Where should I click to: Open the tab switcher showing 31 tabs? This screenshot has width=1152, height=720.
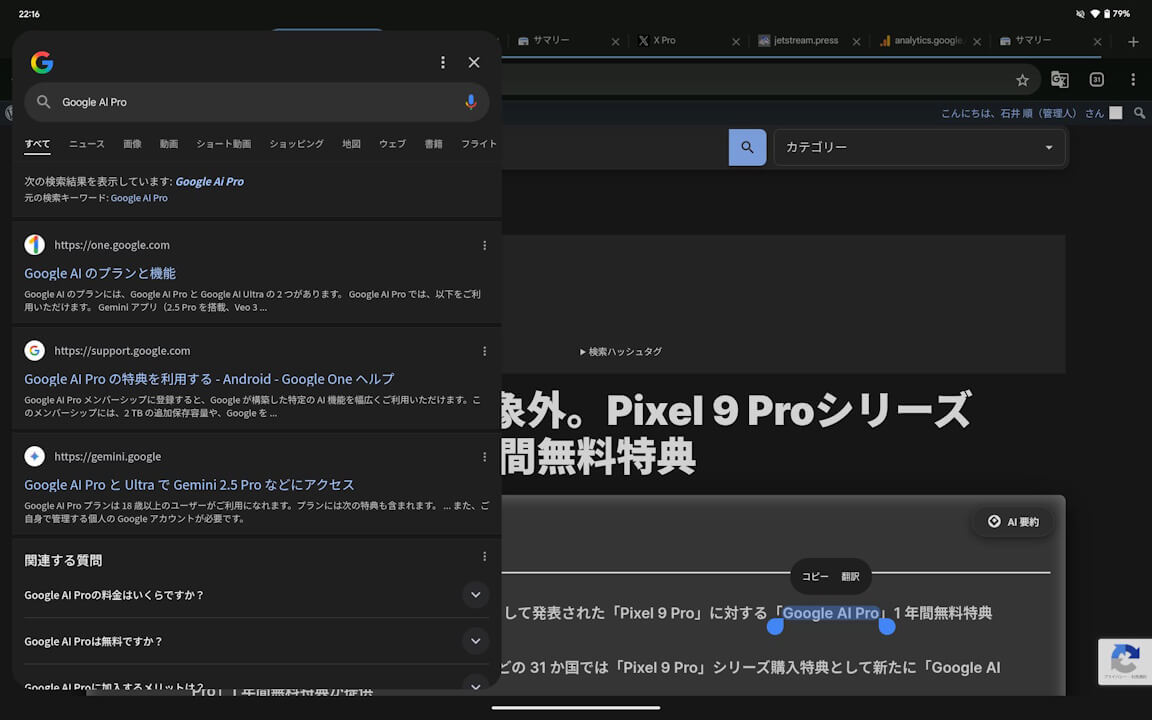(1096, 79)
